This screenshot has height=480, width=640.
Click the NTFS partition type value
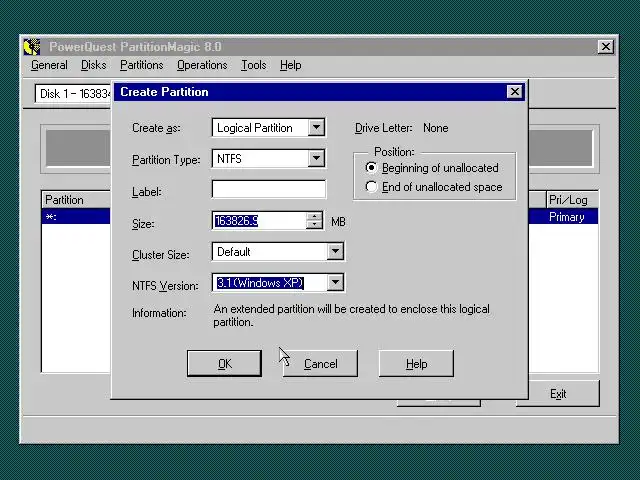[x=229, y=158]
